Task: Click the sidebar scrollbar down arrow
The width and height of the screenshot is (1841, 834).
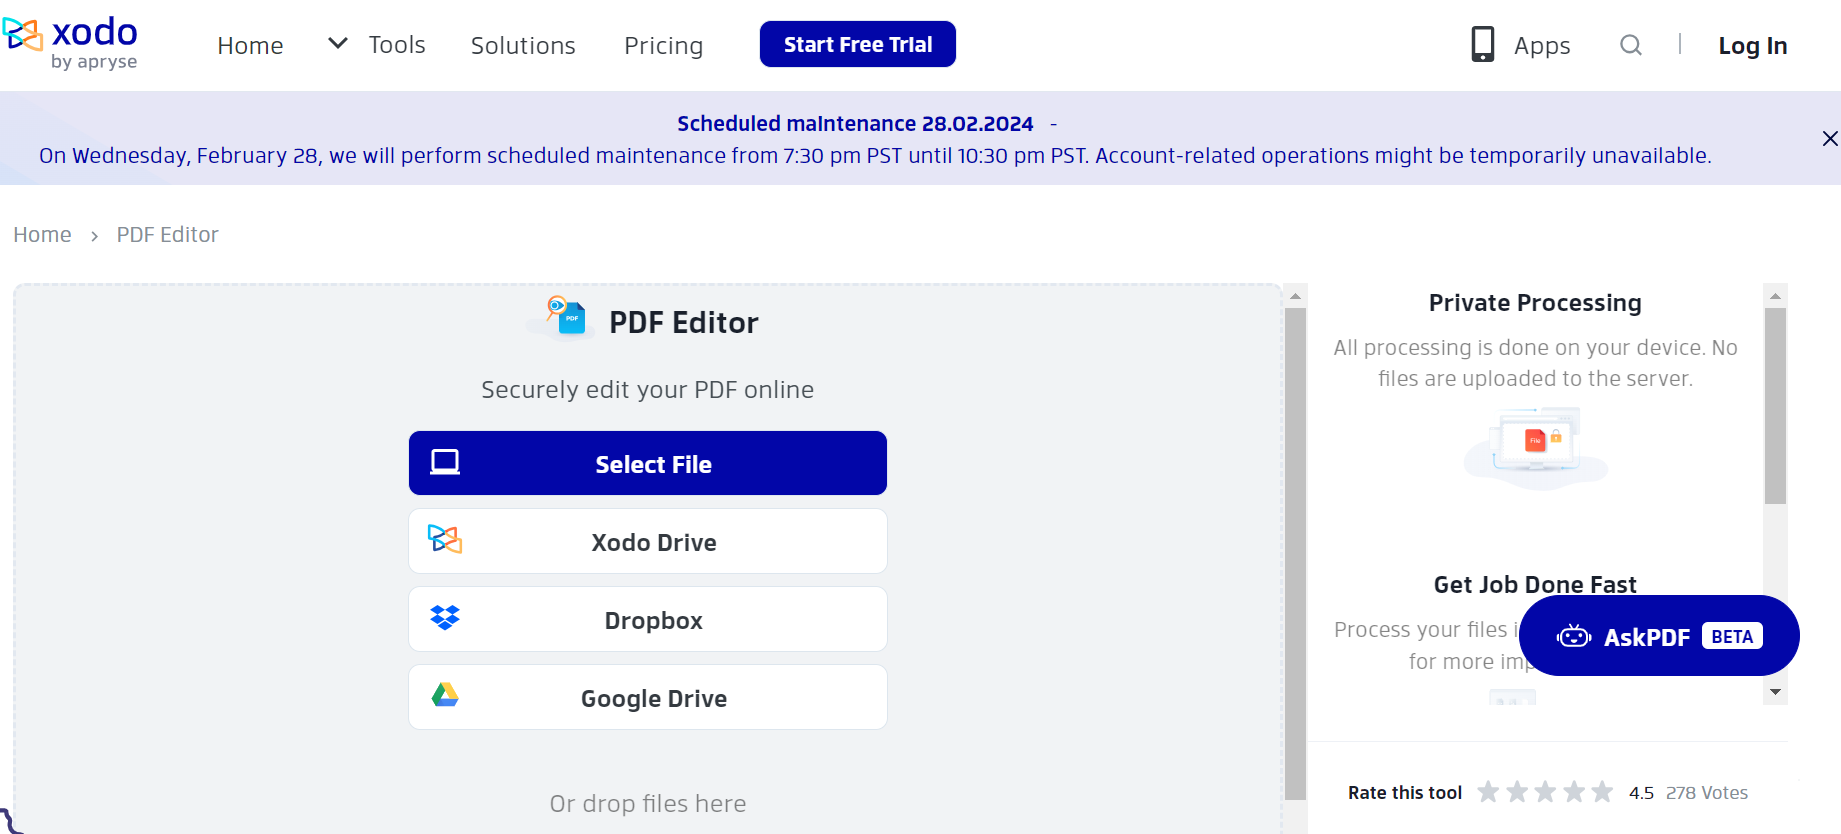Action: pos(1775,692)
